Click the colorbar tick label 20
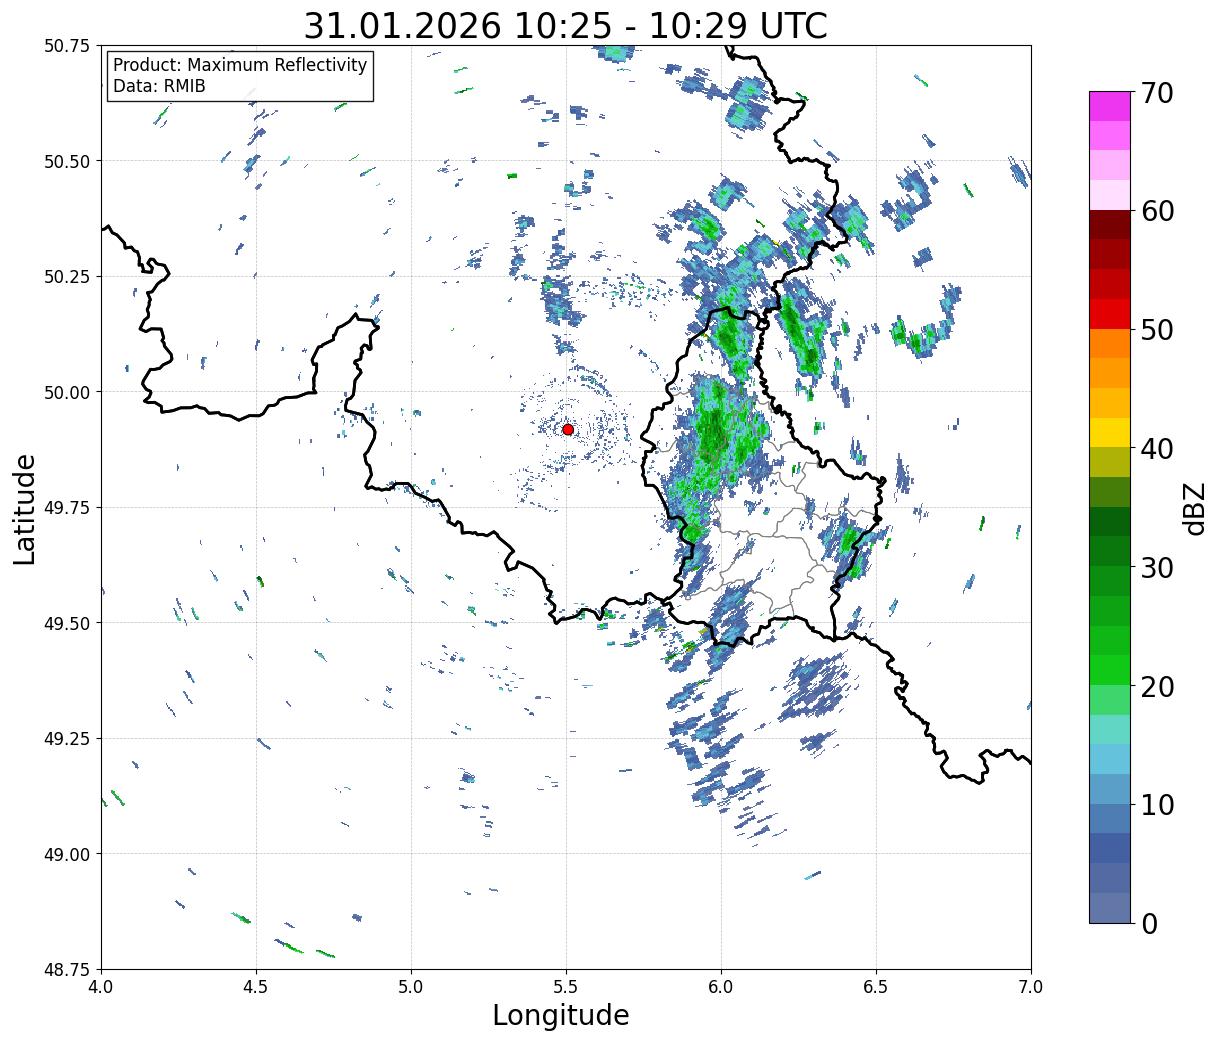The width and height of the screenshot is (1219, 1040). 1157,686
